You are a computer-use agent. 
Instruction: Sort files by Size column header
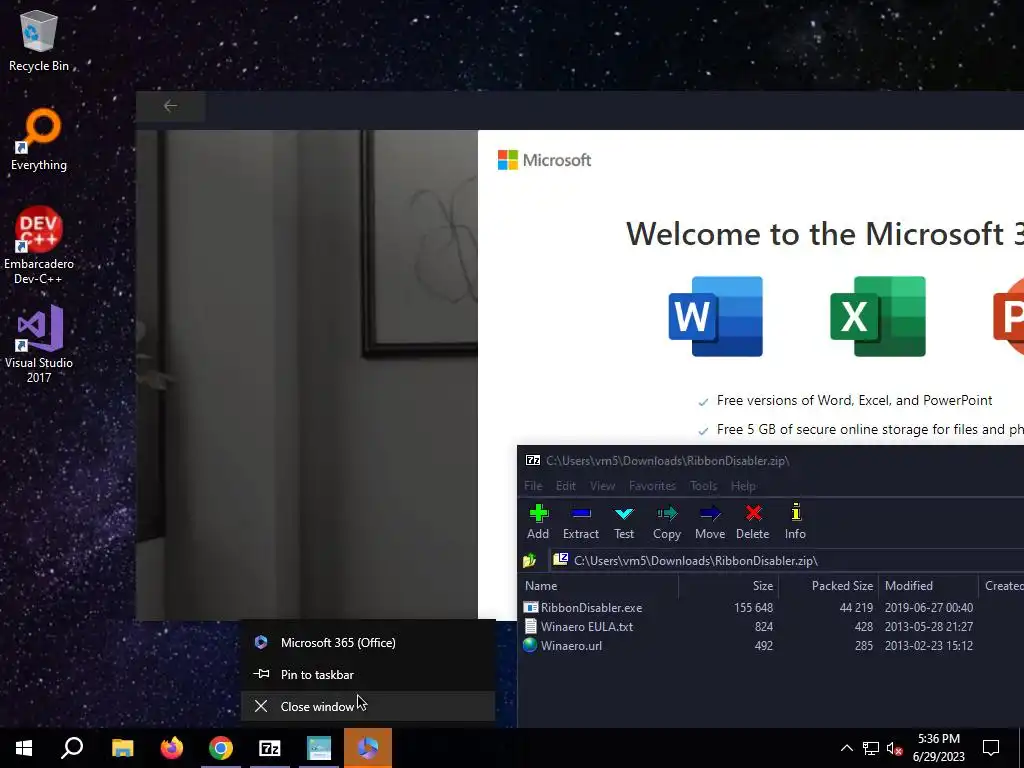click(x=729, y=586)
